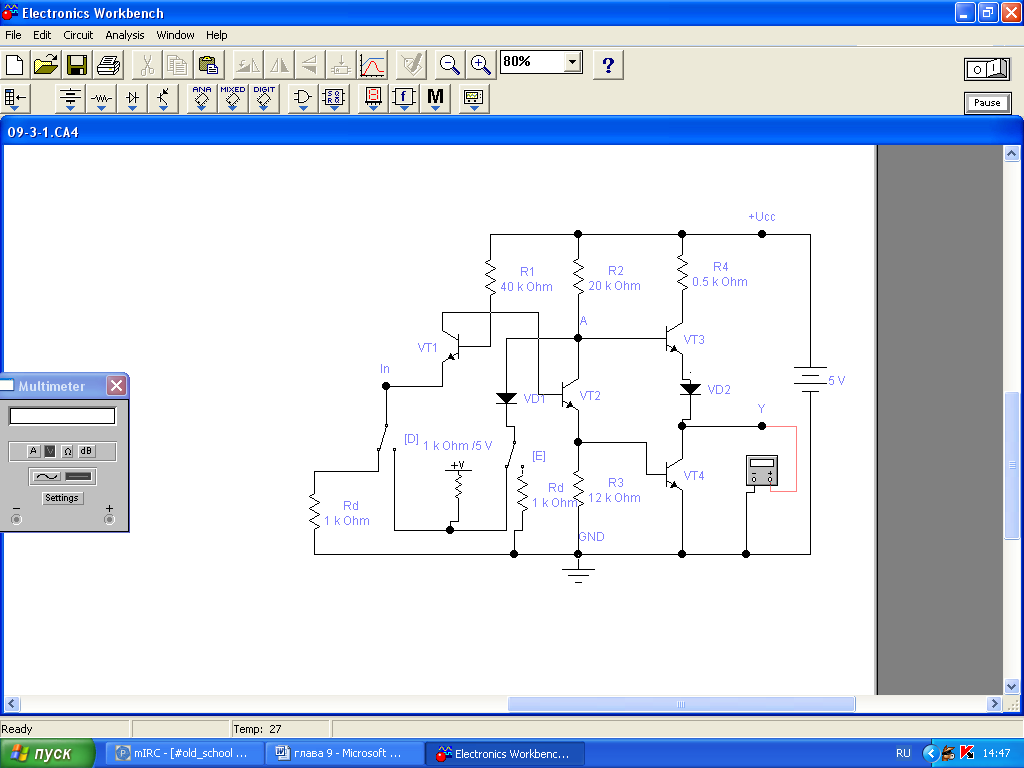Viewport: 1024px width, 768px height.
Task: Open the Controls parts bin
Action: pos(404,99)
